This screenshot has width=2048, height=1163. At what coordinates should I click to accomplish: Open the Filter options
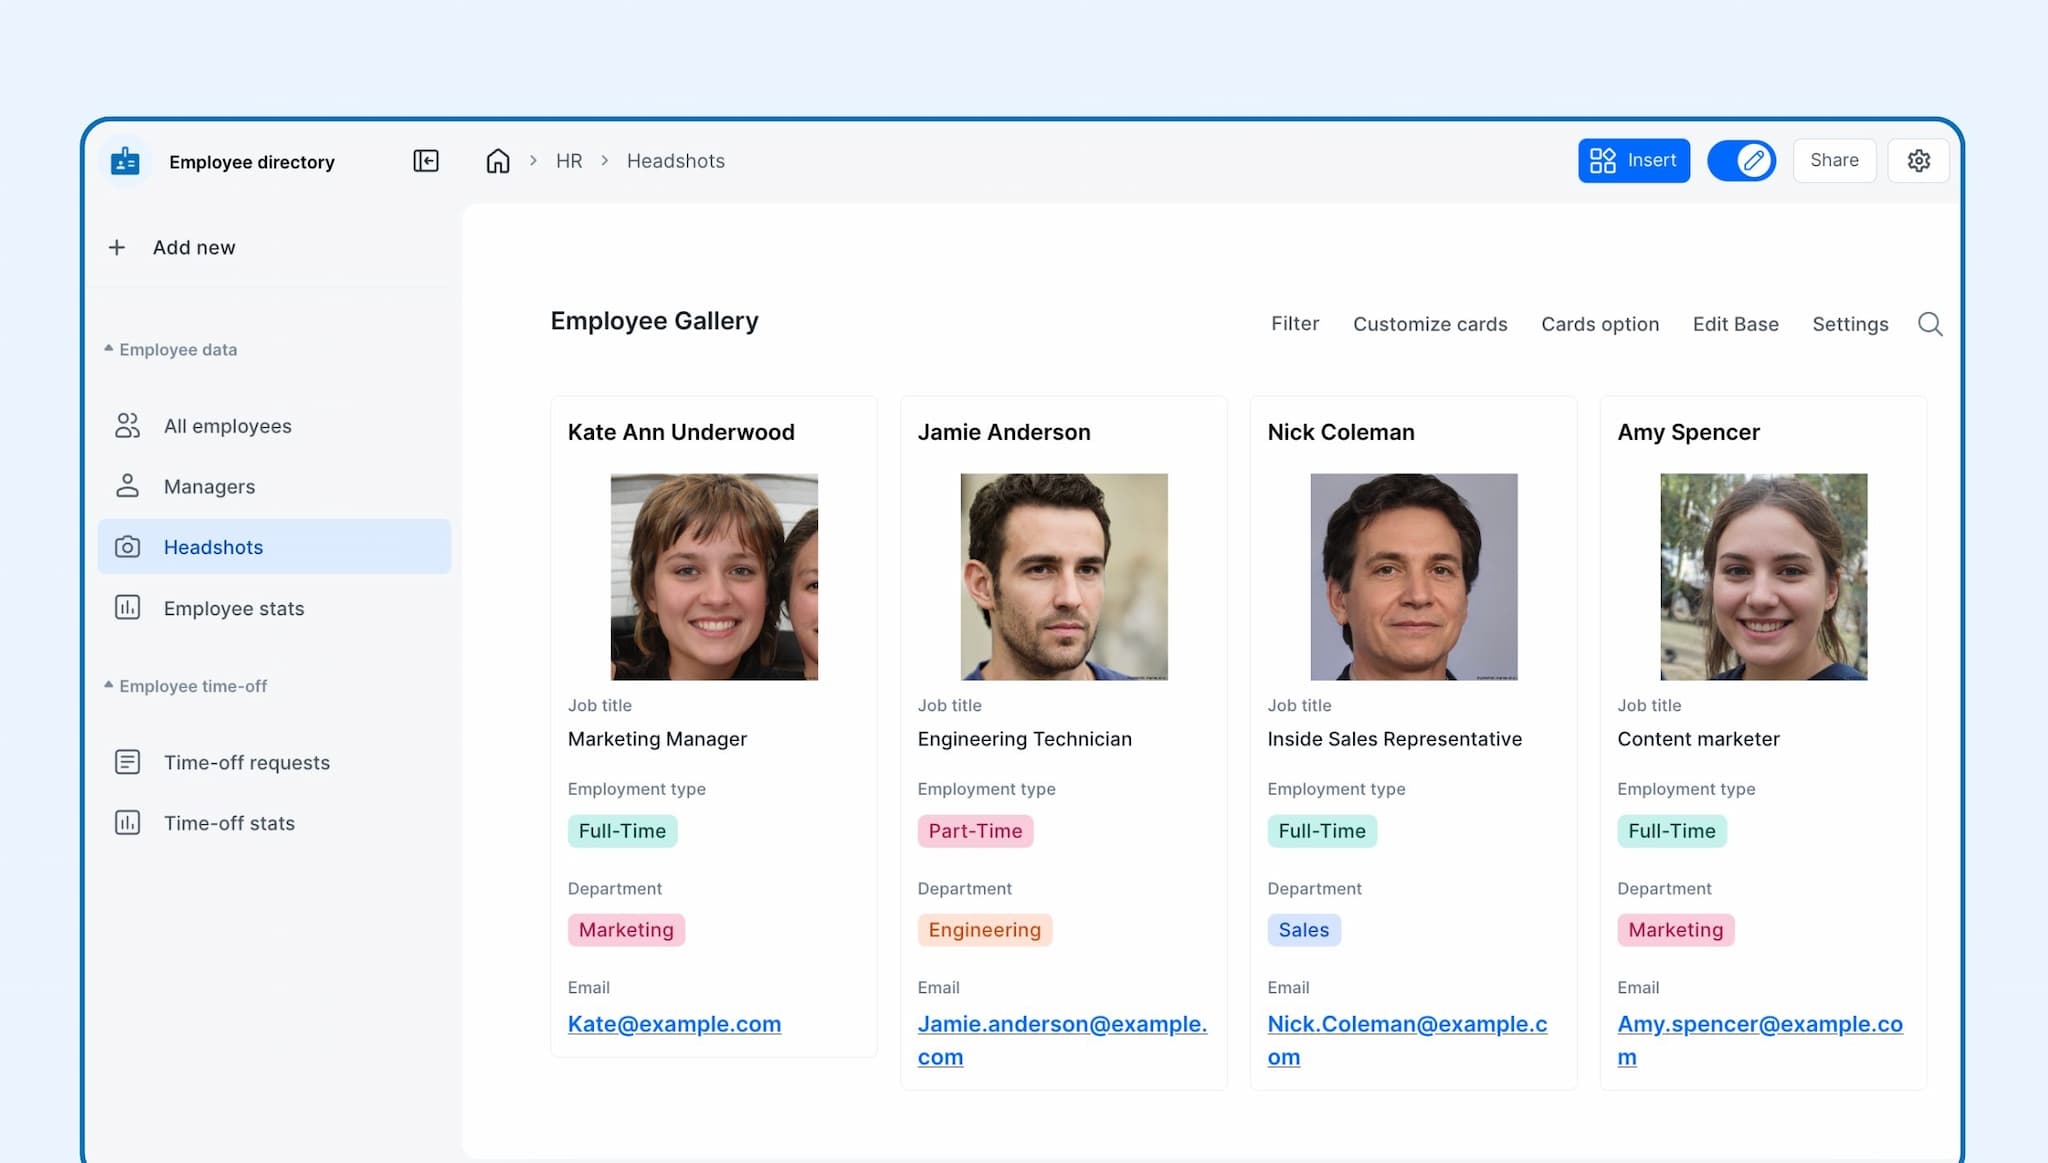(1295, 324)
